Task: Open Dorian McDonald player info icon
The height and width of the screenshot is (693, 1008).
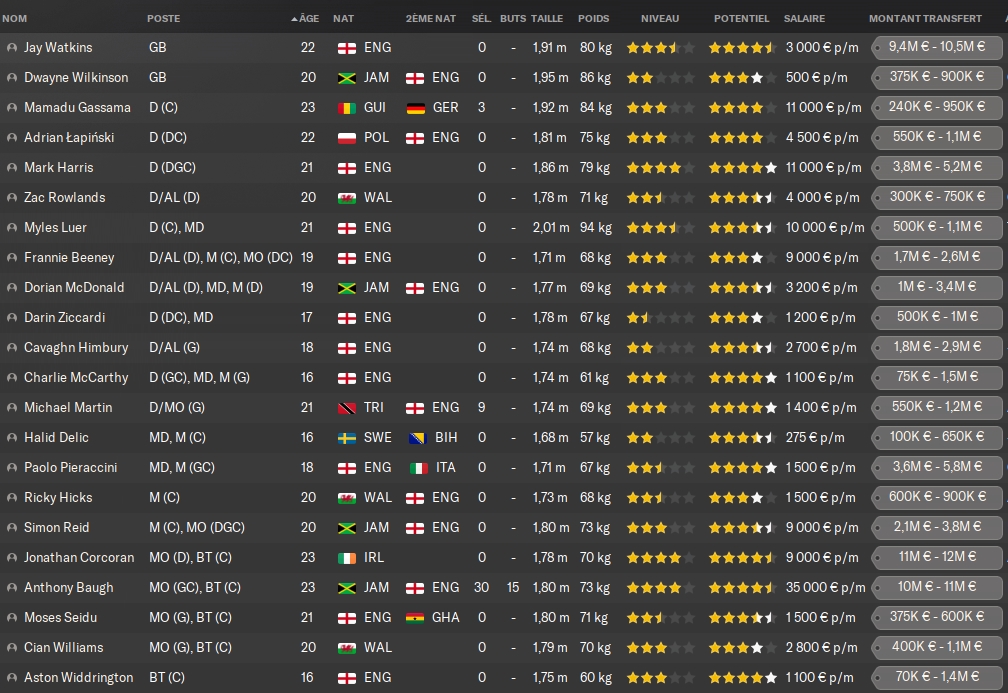Action: tap(12, 287)
